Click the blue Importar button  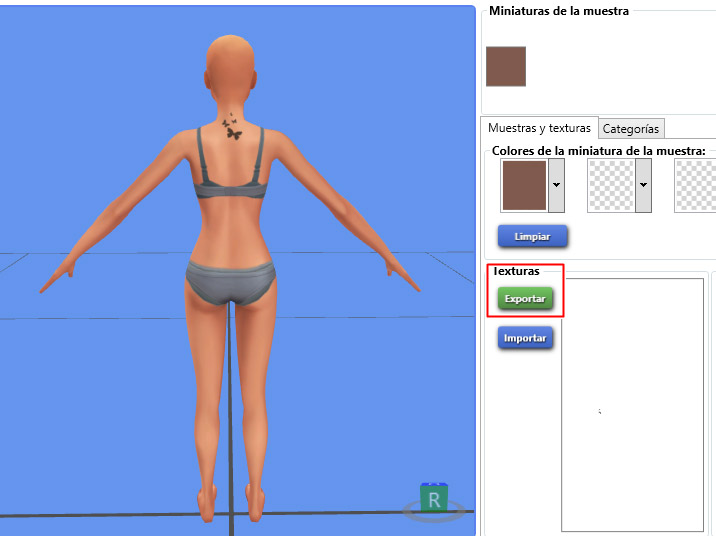525,338
